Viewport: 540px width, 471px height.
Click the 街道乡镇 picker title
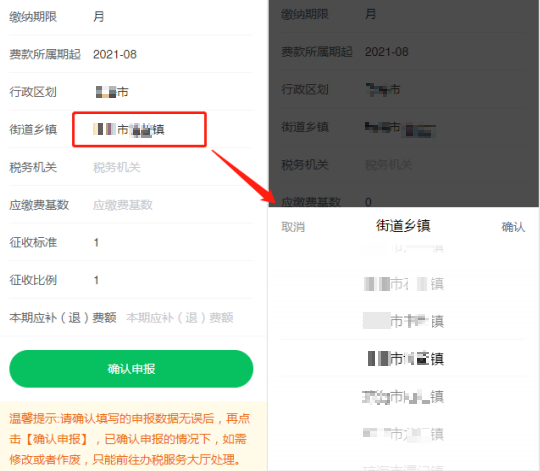tap(403, 226)
